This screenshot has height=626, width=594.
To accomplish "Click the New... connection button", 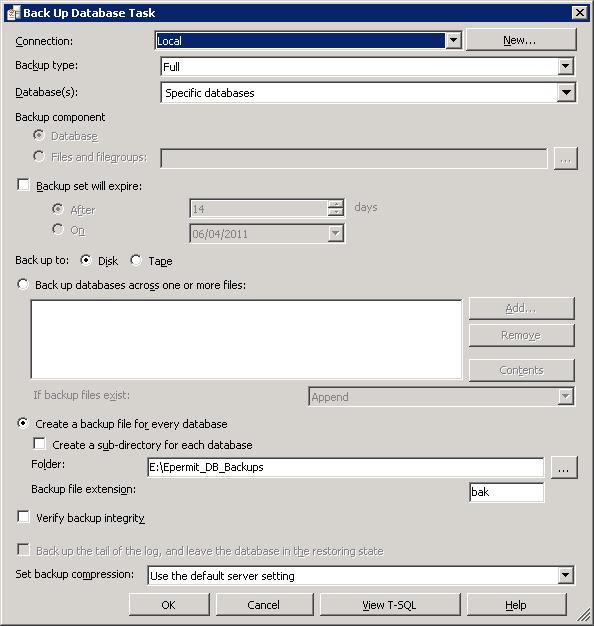I will (521, 40).
